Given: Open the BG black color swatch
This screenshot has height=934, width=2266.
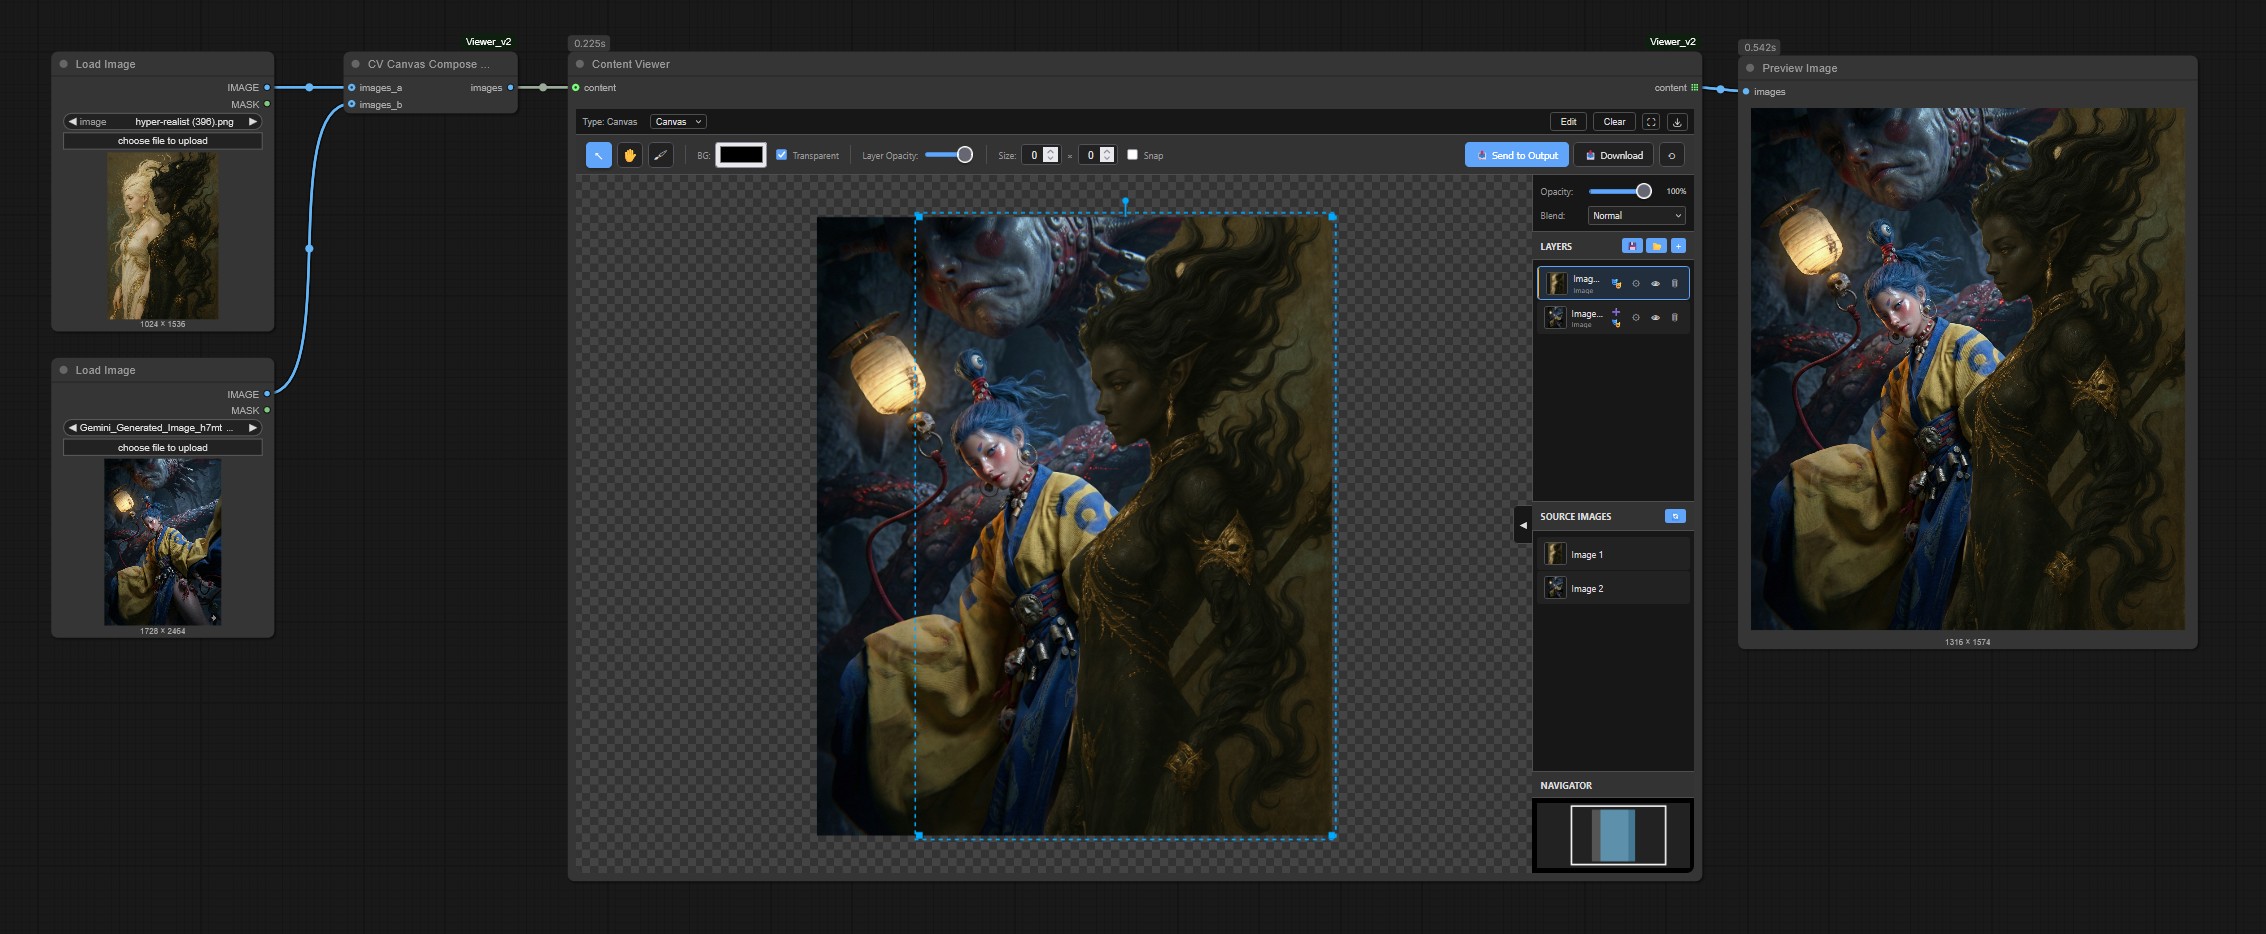Looking at the screenshot, I should click(x=741, y=155).
